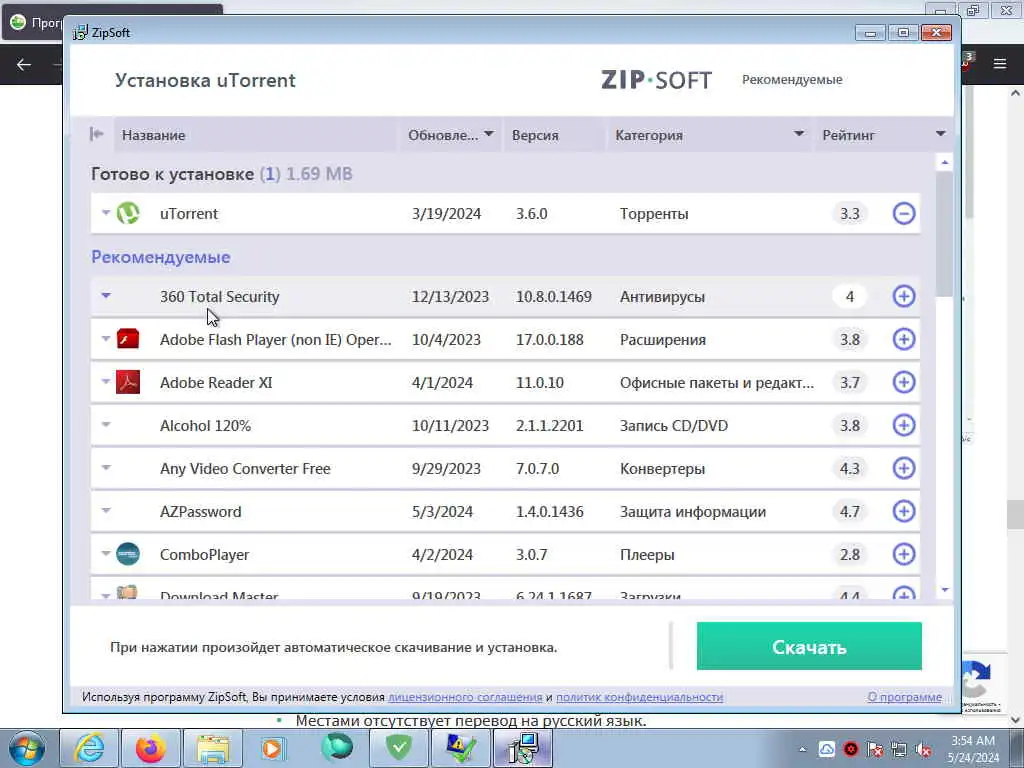Open Firefox from taskbar
This screenshot has width=1024, height=768.
pyautogui.click(x=150, y=748)
